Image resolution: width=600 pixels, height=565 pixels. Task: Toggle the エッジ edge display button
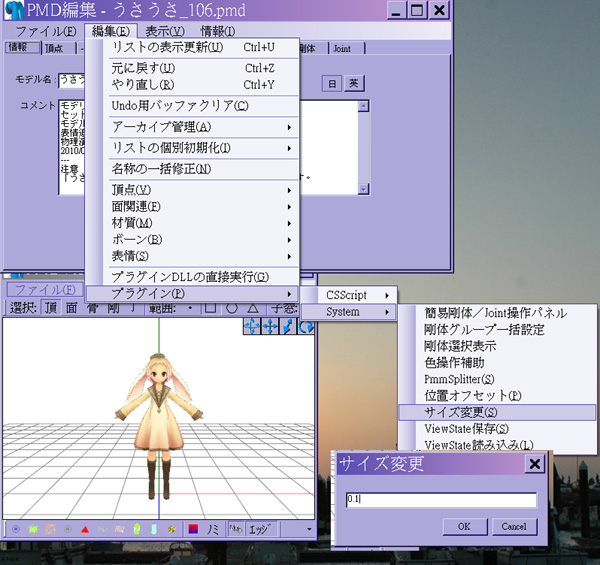[x=261, y=529]
